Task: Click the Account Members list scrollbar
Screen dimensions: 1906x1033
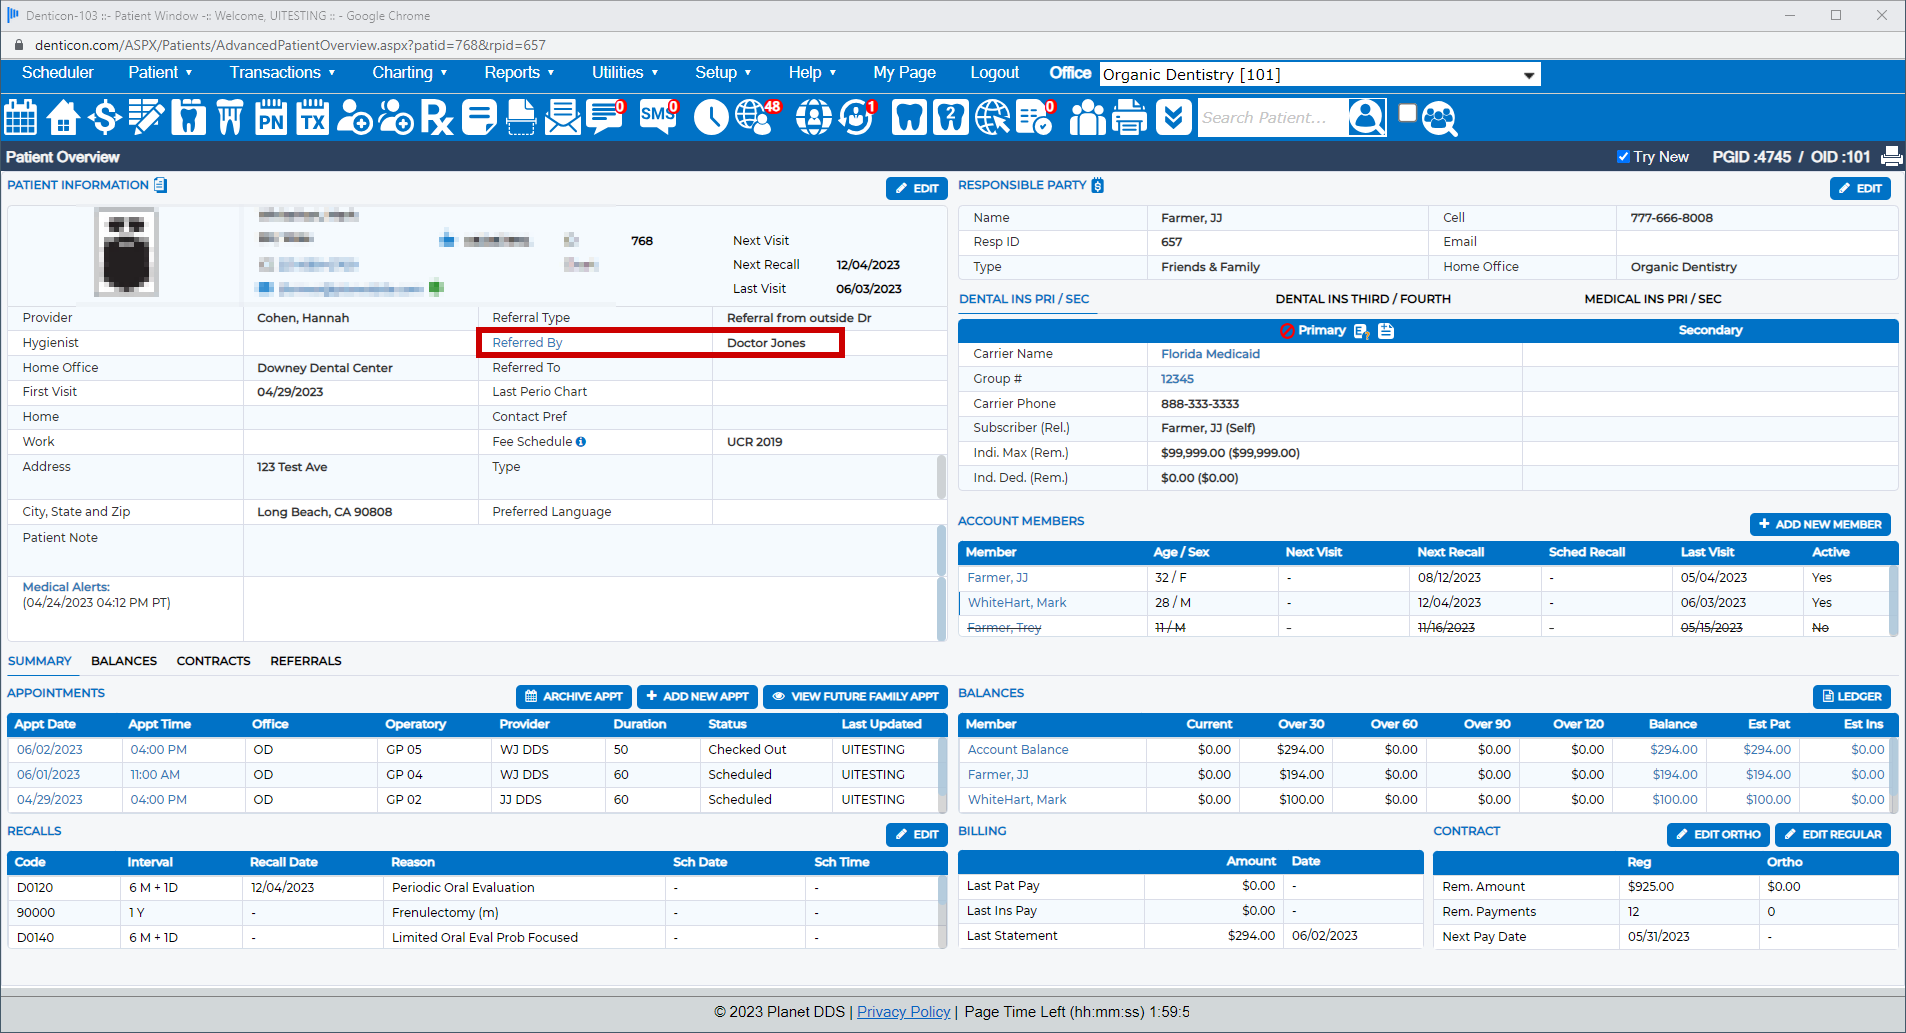Action: click(x=1894, y=601)
